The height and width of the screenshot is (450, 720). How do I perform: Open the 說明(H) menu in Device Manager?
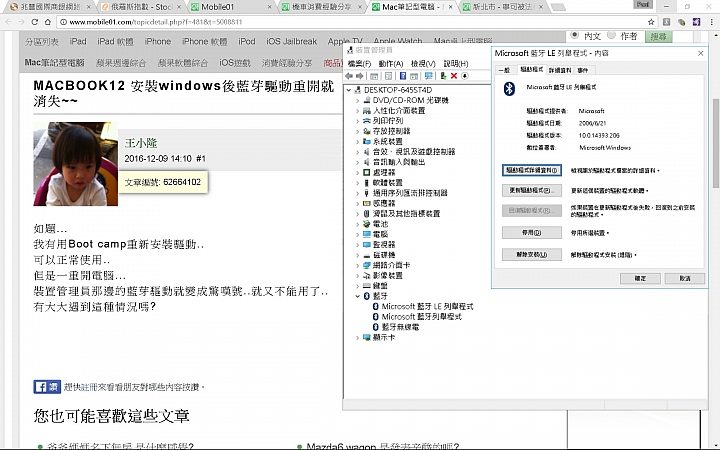tap(456, 64)
